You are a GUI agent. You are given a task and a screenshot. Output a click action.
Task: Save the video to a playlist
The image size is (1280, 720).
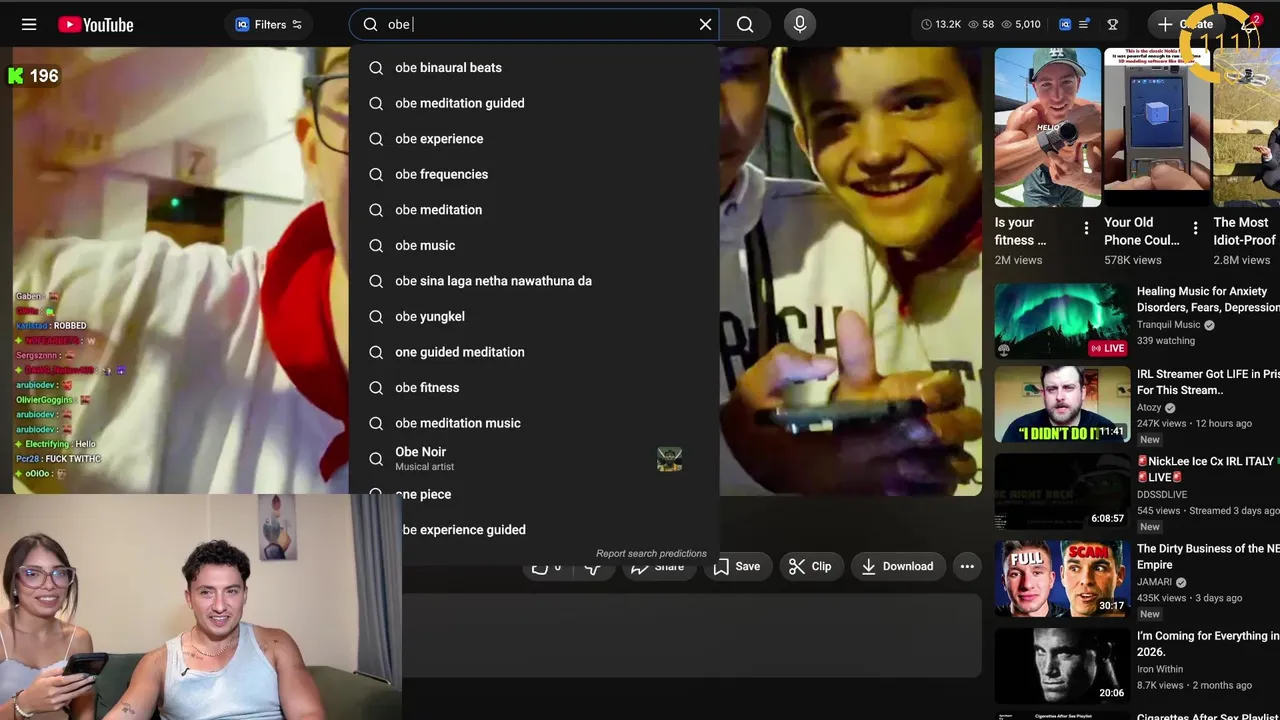click(737, 566)
